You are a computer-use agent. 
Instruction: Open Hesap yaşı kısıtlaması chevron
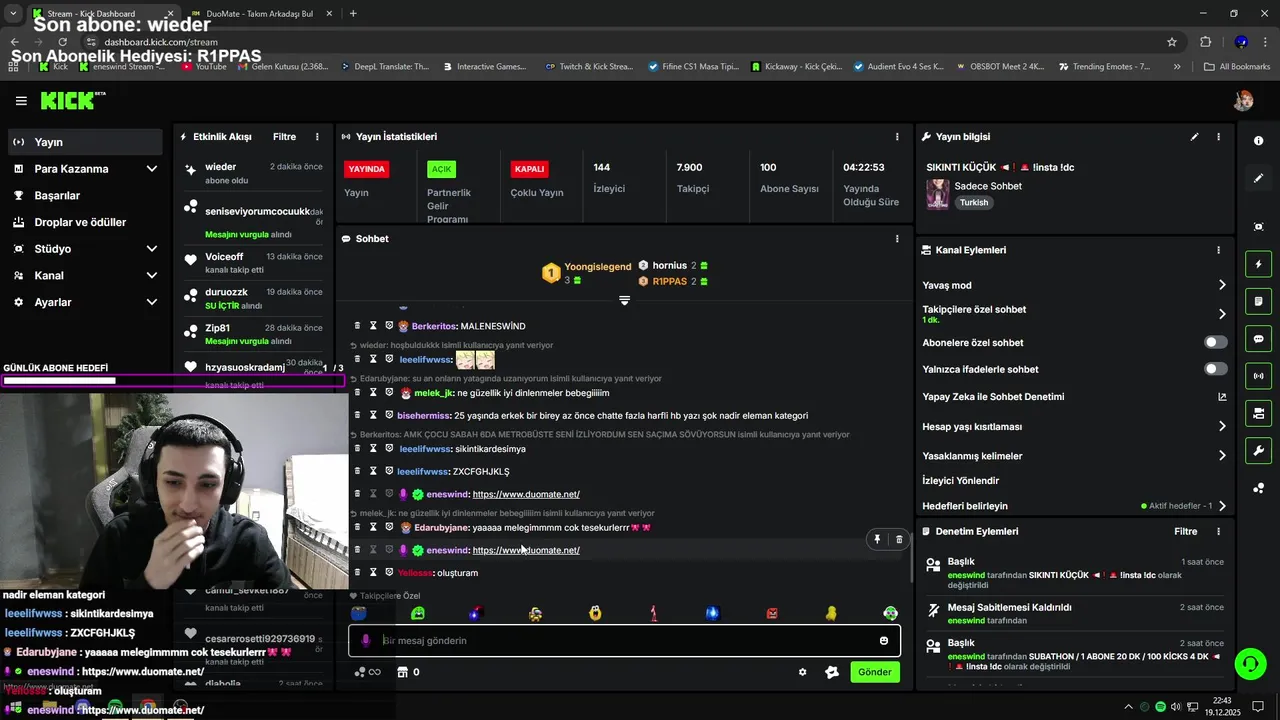1221,426
